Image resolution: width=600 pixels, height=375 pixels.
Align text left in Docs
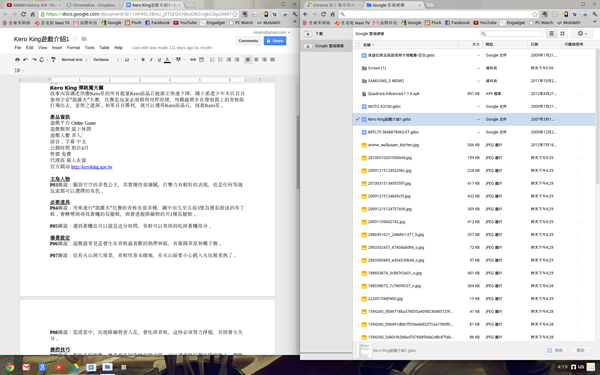coord(248,60)
